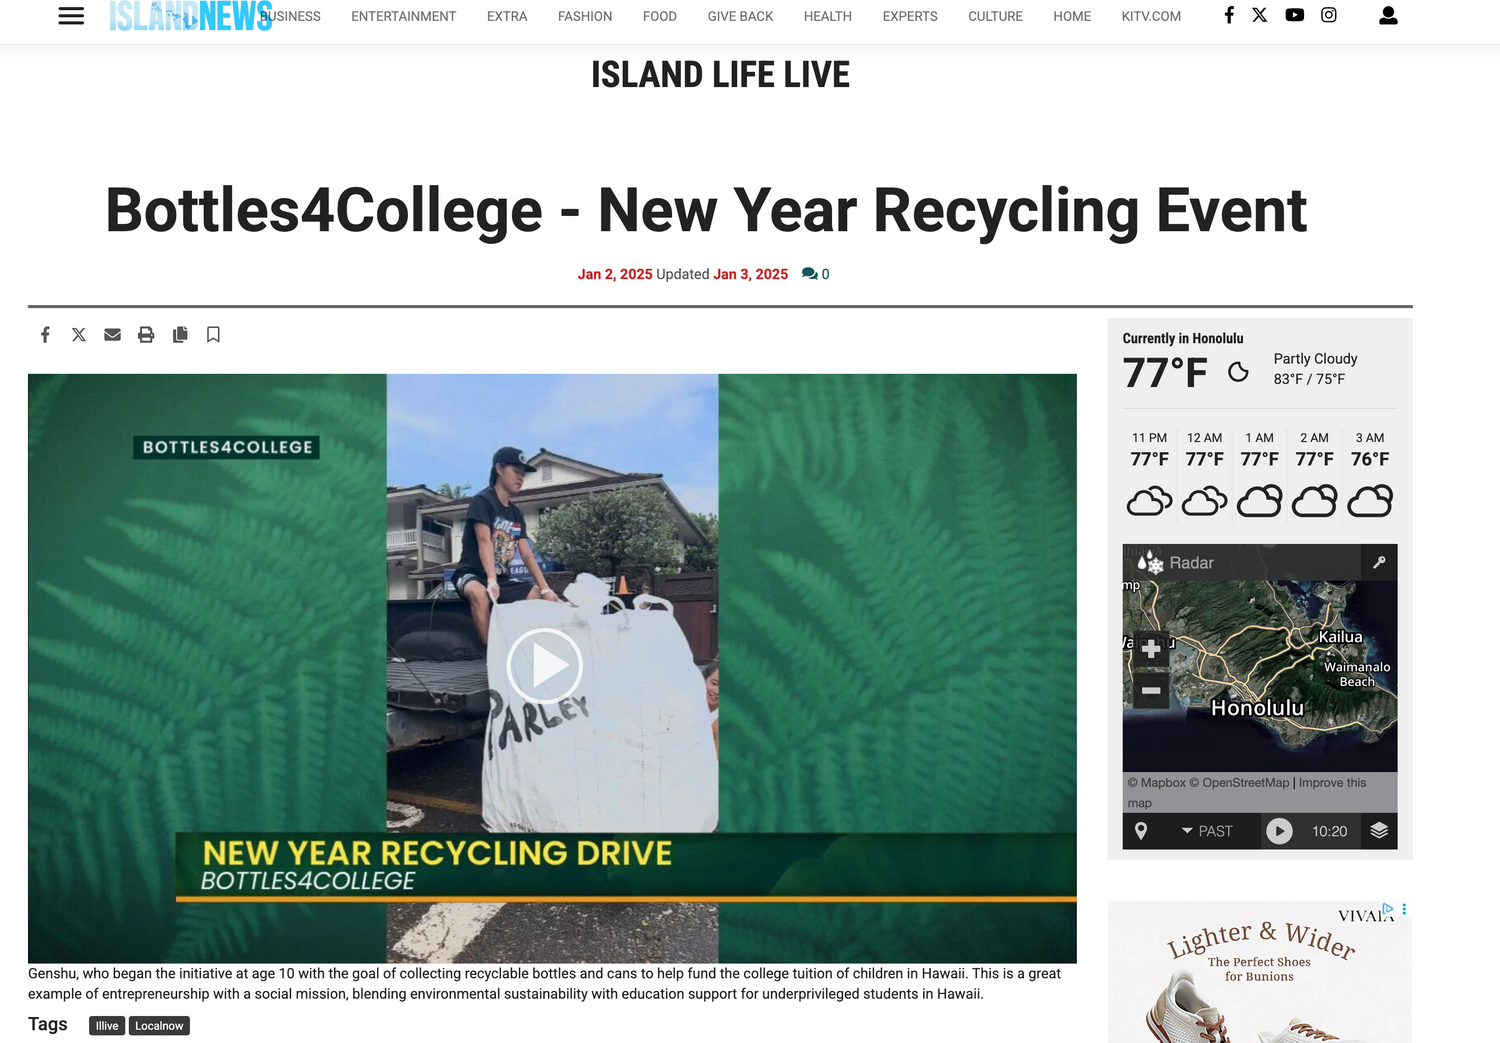Expand the PAST radar time dropdown

pyautogui.click(x=1207, y=831)
